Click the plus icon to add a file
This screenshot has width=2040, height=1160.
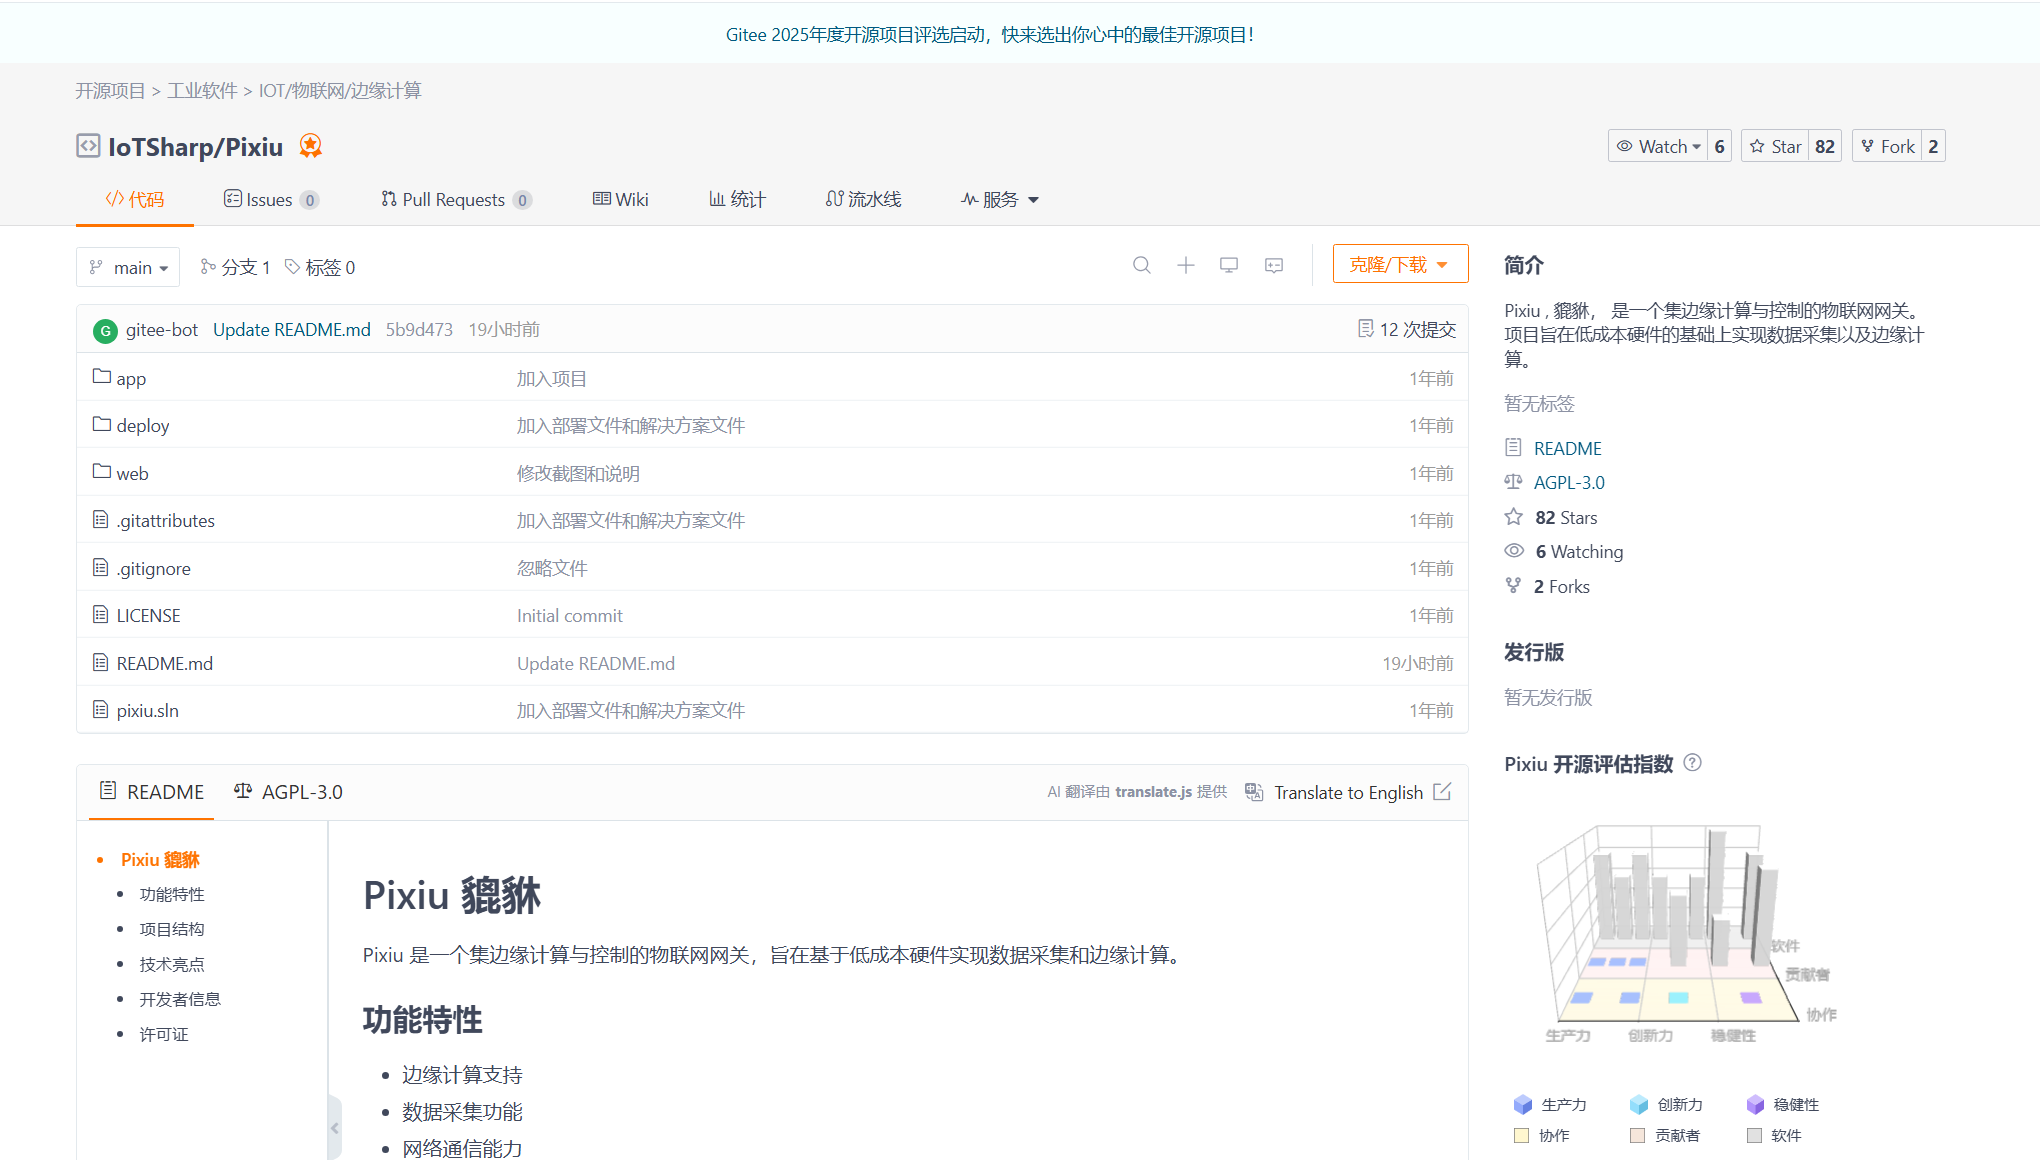click(x=1185, y=265)
